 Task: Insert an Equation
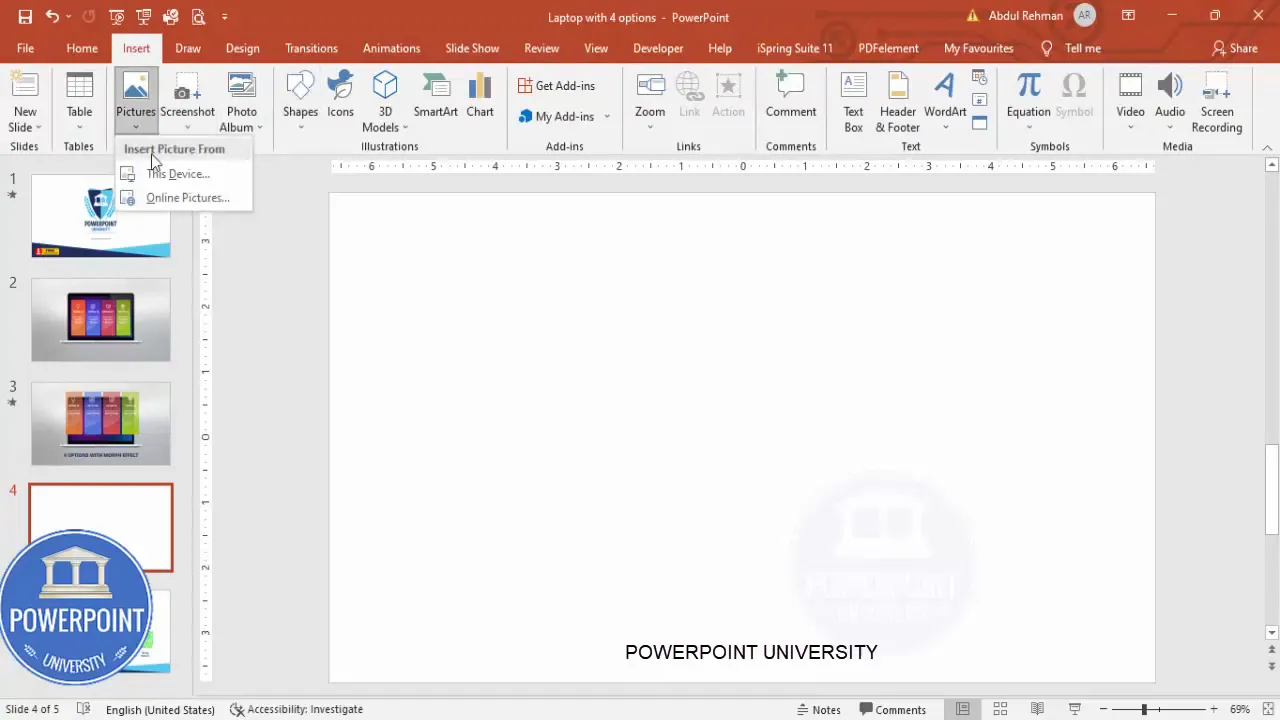pyautogui.click(x=1028, y=102)
